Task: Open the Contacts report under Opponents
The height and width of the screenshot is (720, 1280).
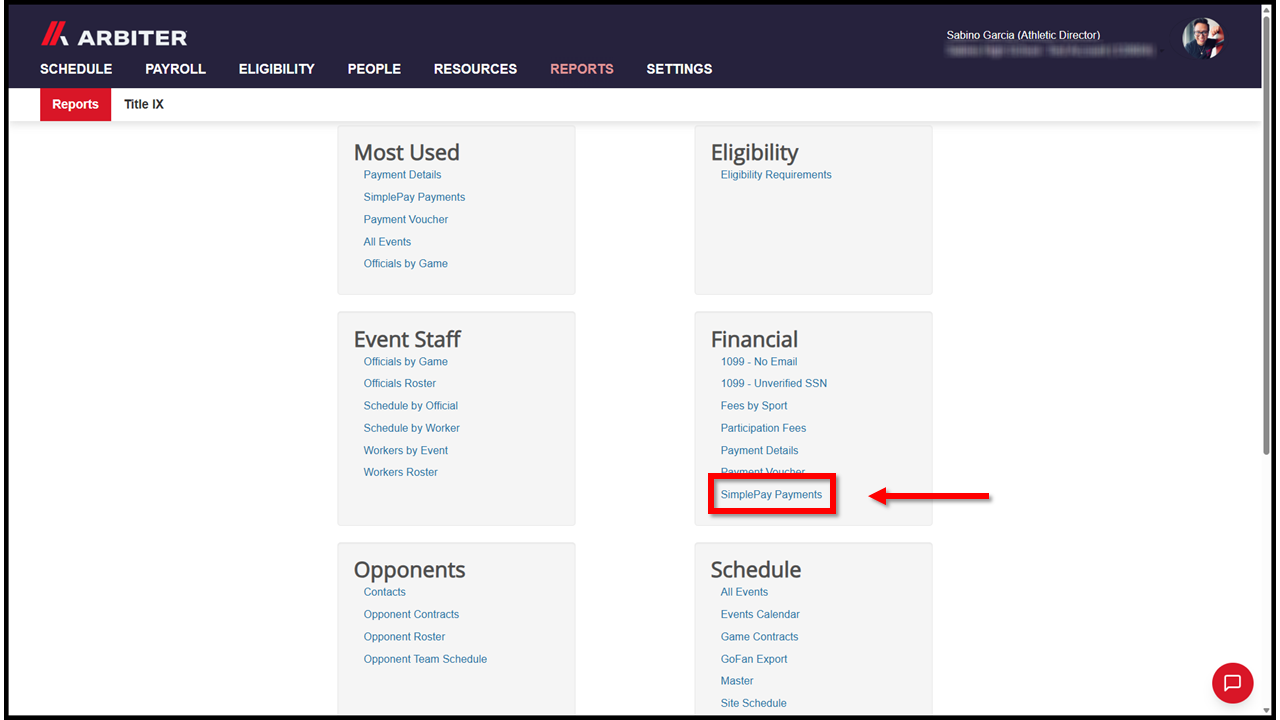Action: pyautogui.click(x=384, y=592)
